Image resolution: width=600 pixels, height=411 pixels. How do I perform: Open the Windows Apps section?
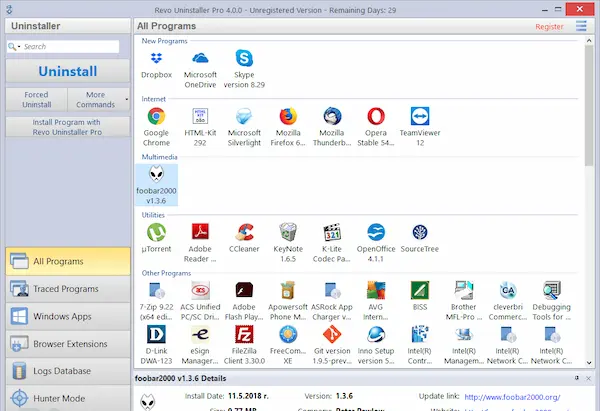(x=68, y=316)
